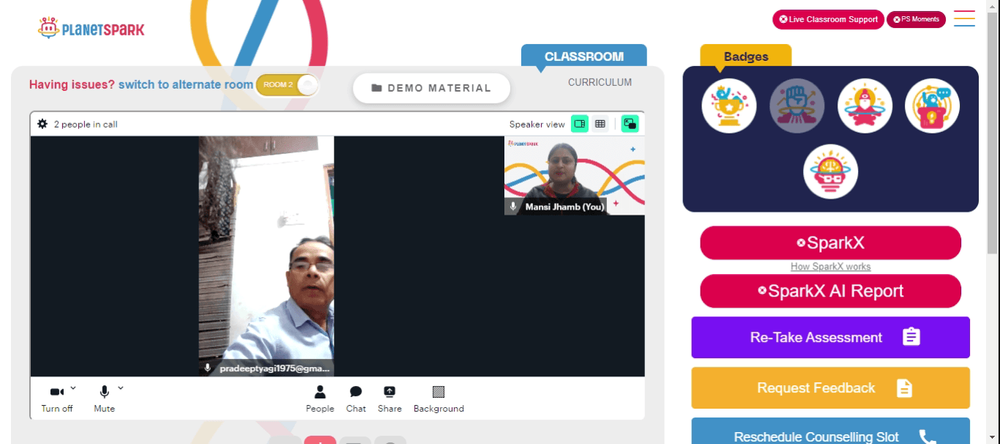Image resolution: width=1000 pixels, height=444 pixels.
Task: Open the wizard gnome badge
Action: [x=865, y=106]
